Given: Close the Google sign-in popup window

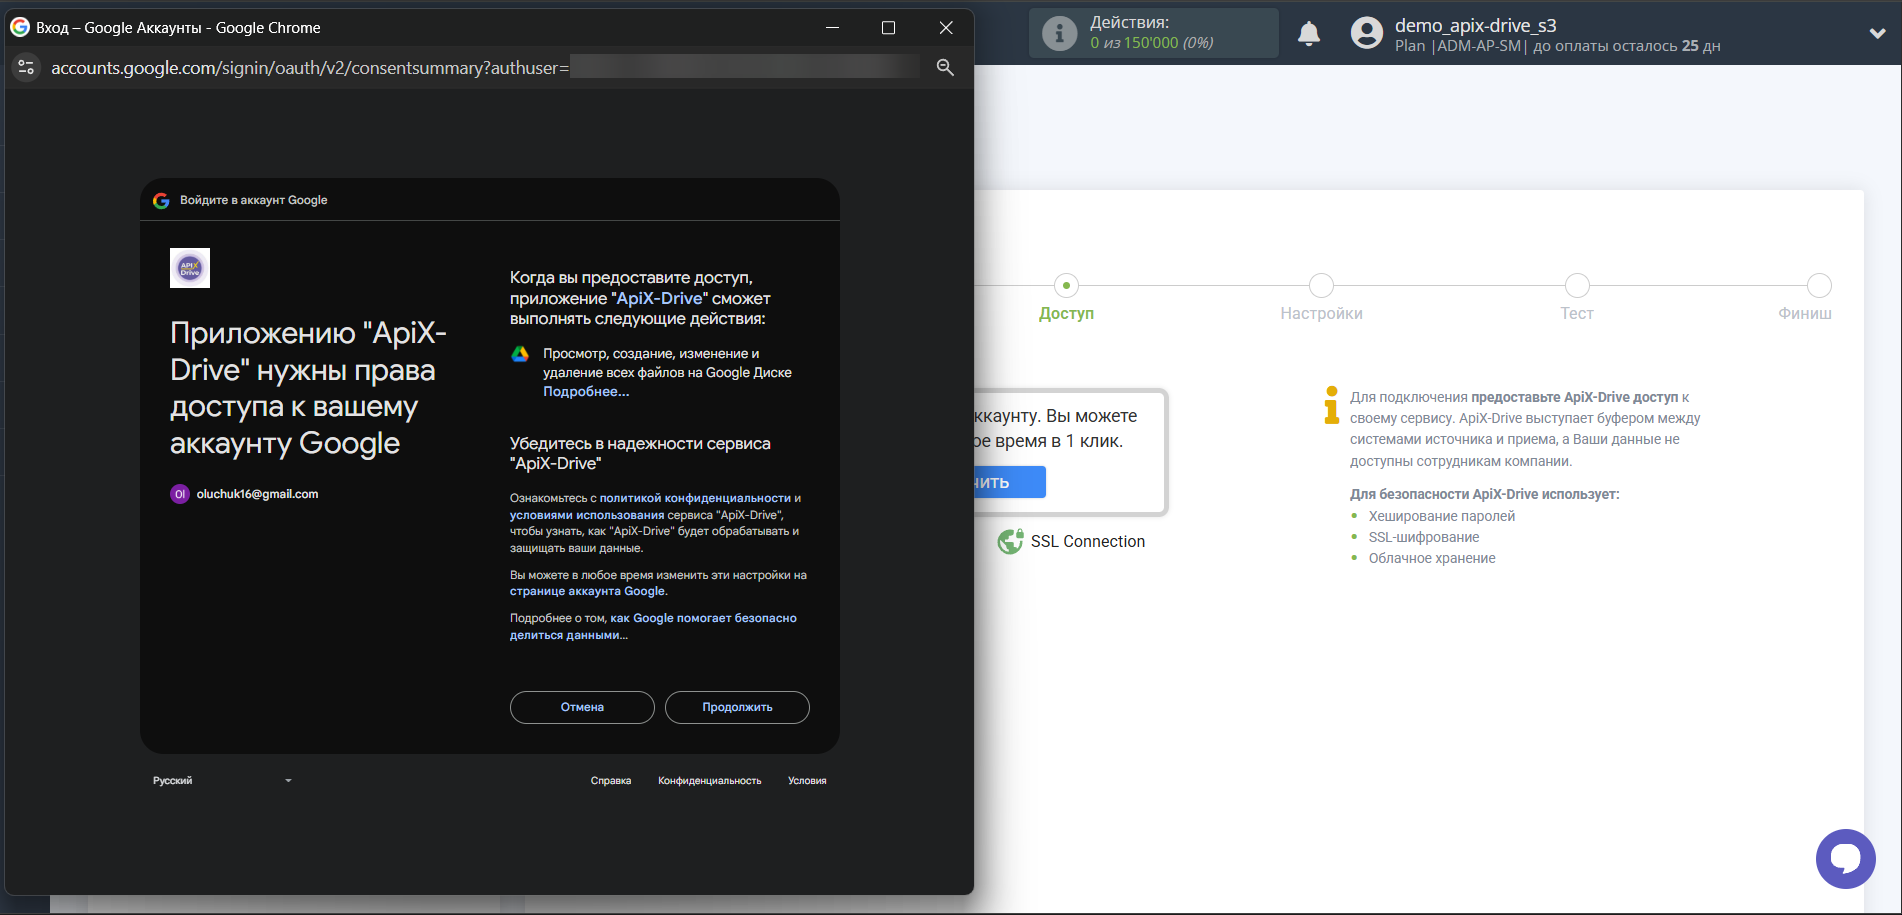Looking at the screenshot, I should pyautogui.click(x=946, y=28).
